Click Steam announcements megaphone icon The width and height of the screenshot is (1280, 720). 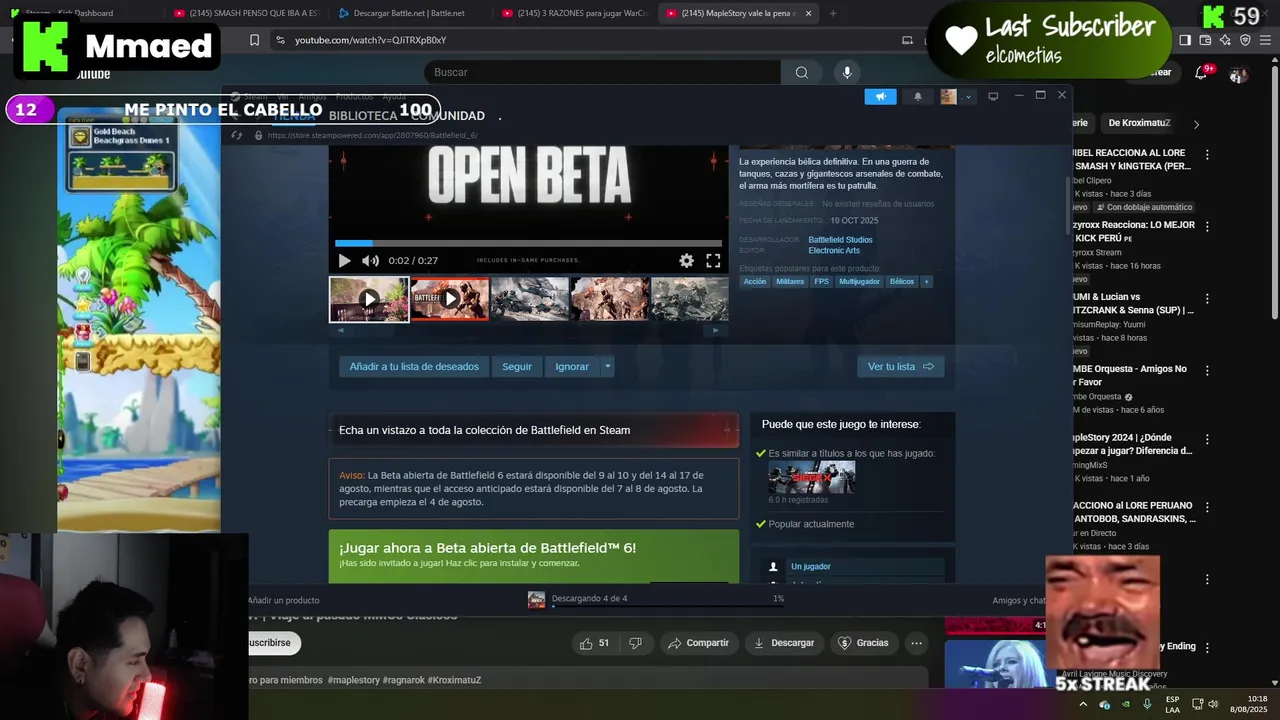880,97
